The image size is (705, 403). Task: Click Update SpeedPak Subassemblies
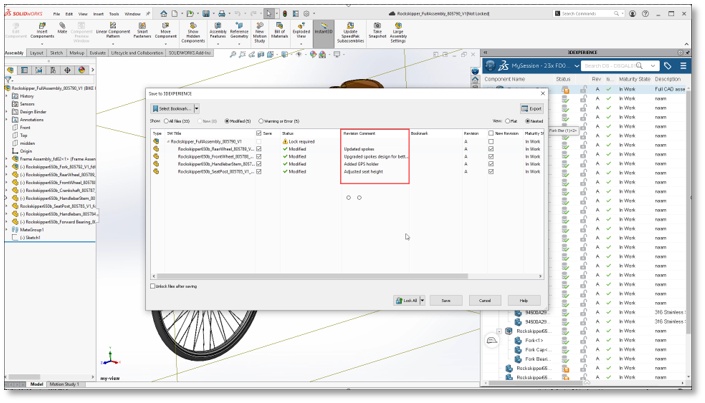[350, 32]
